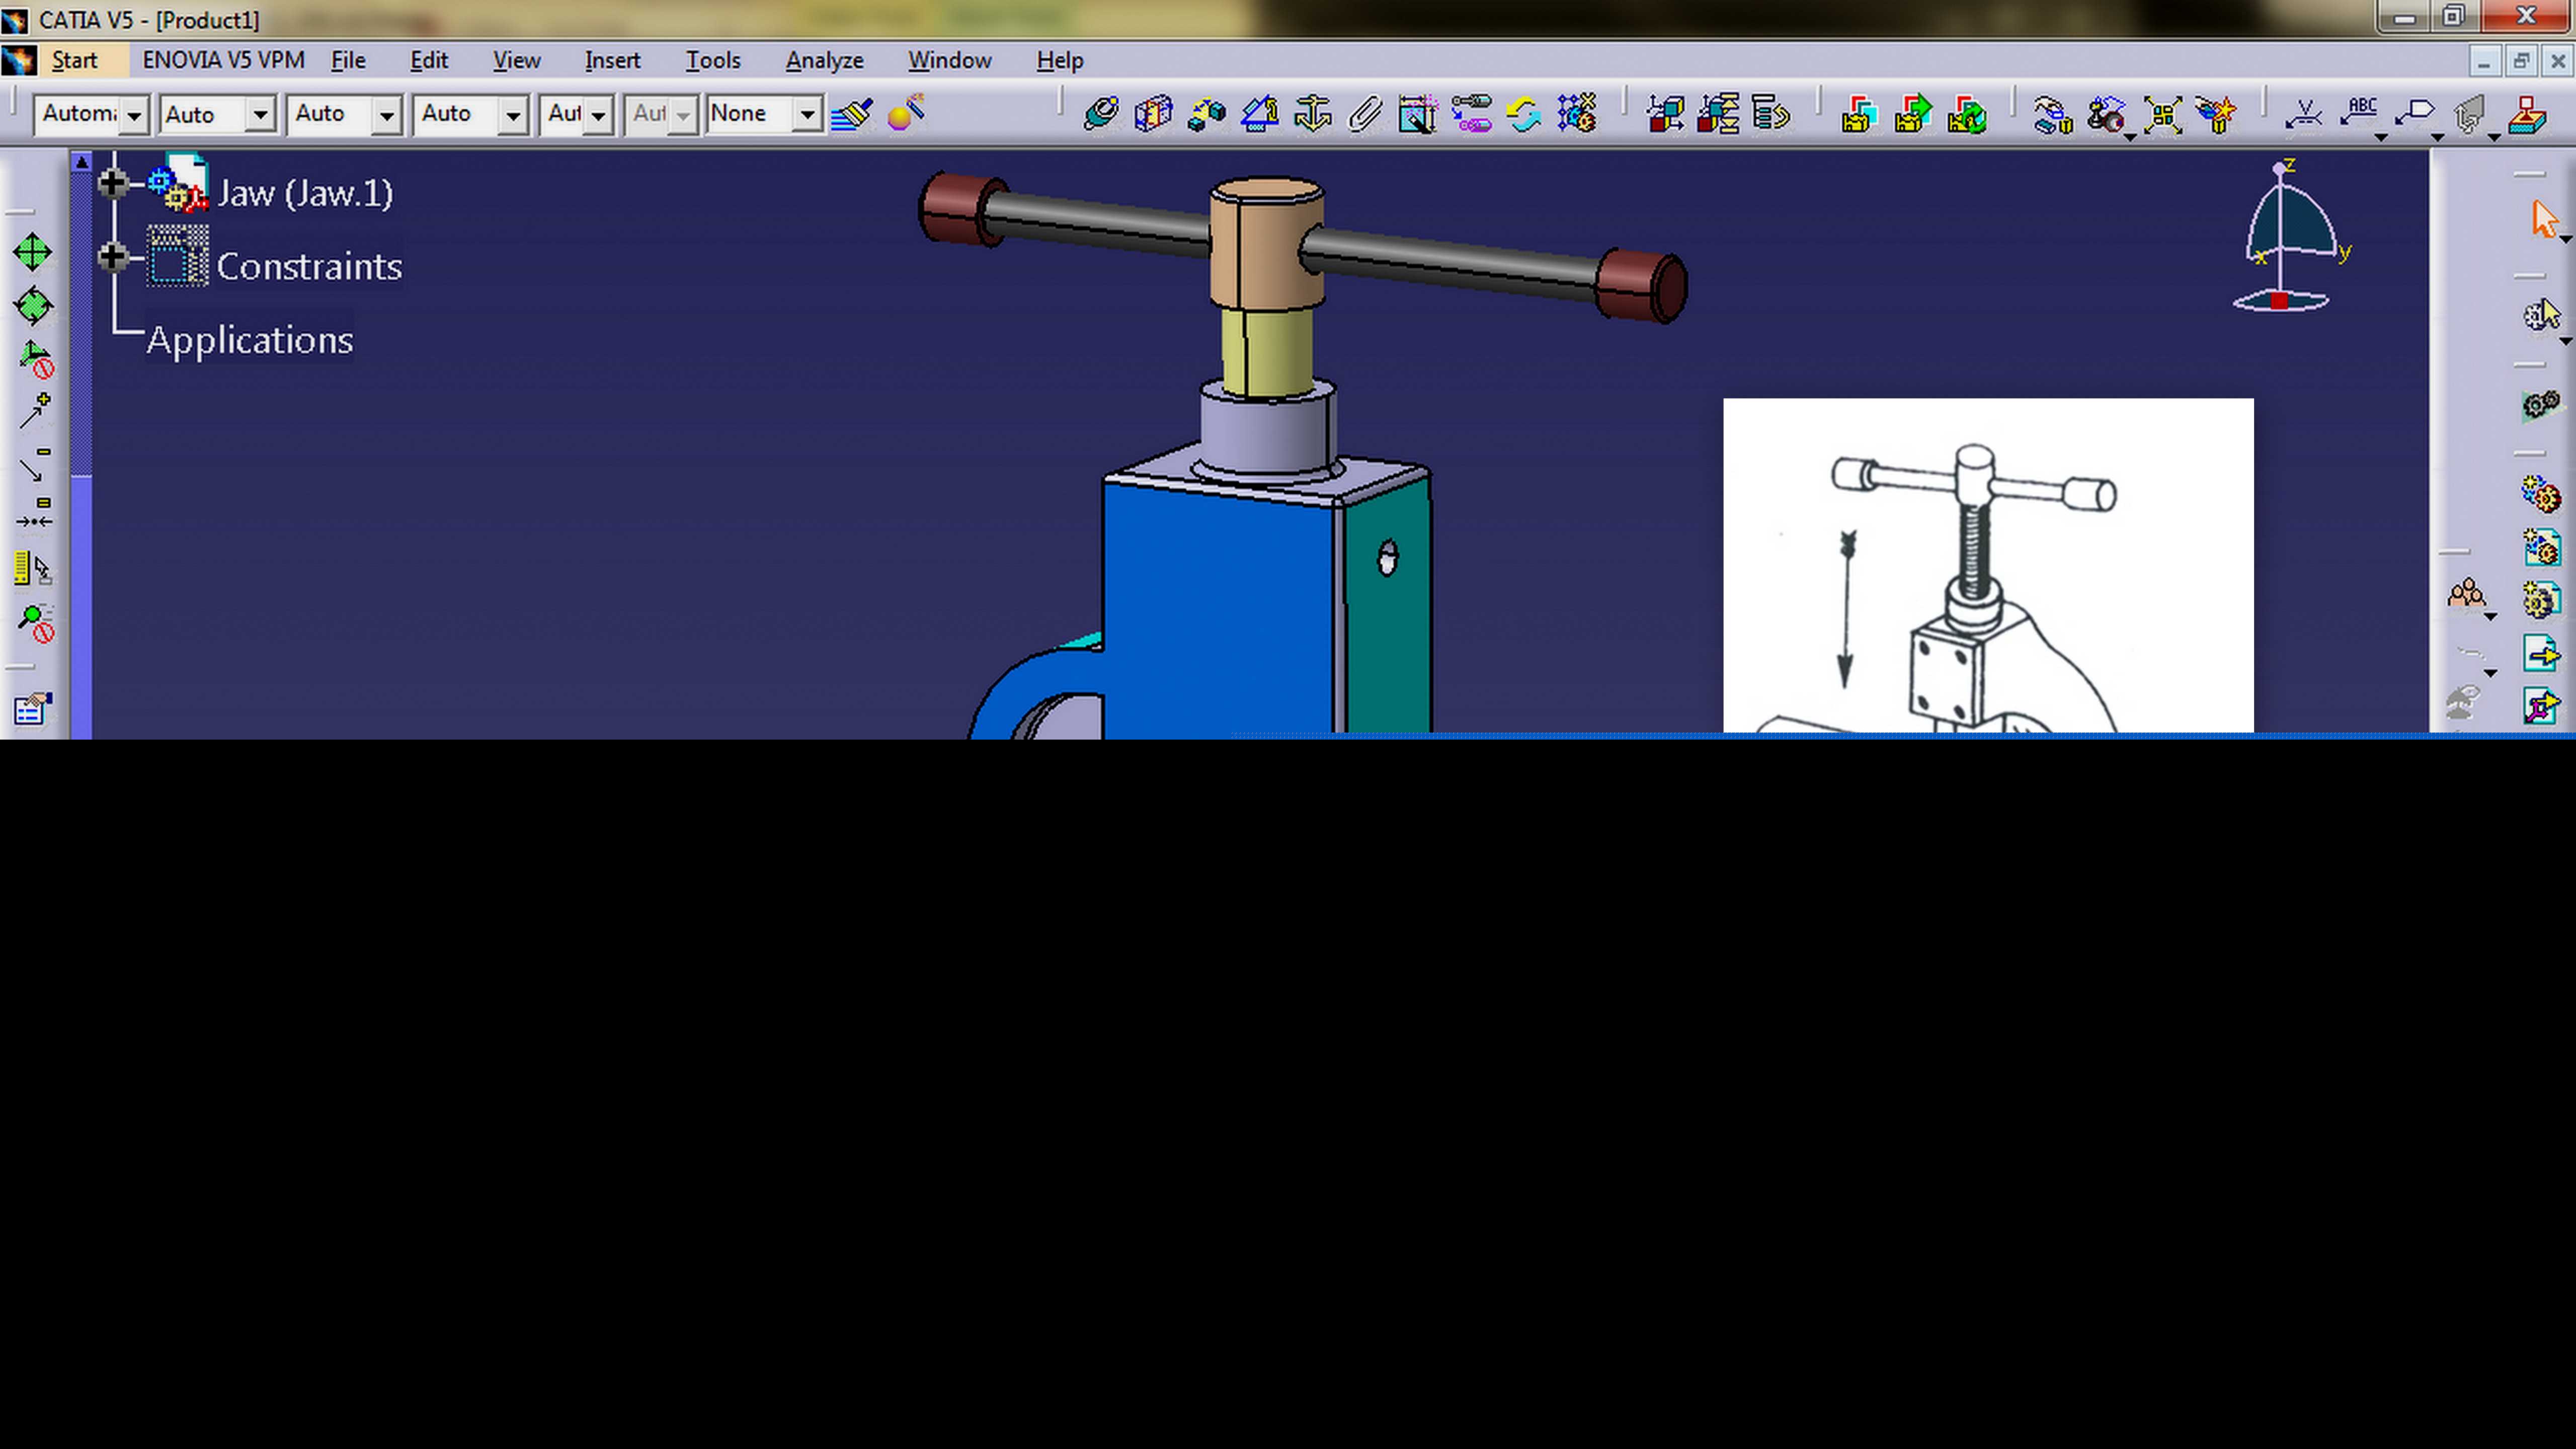Select the Quick Constraint tool
Image resolution: width=2576 pixels, height=1449 pixels.
1417,114
